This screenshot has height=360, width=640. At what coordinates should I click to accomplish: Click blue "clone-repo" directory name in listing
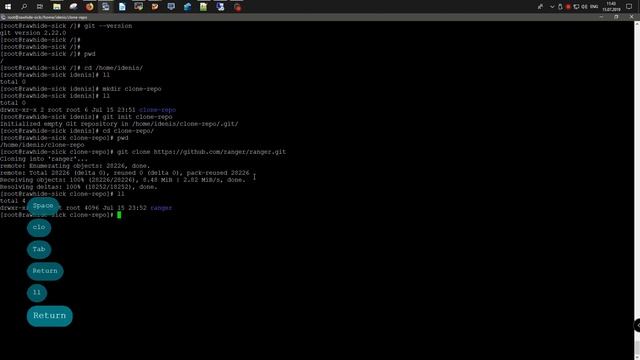(x=158, y=110)
